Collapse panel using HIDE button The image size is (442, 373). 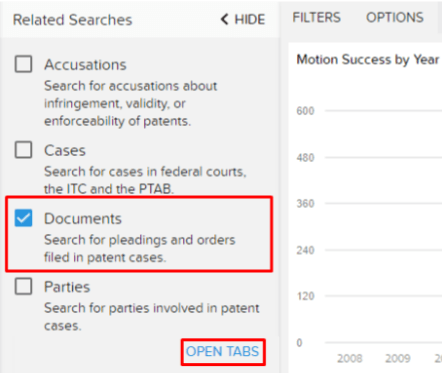pos(243,19)
